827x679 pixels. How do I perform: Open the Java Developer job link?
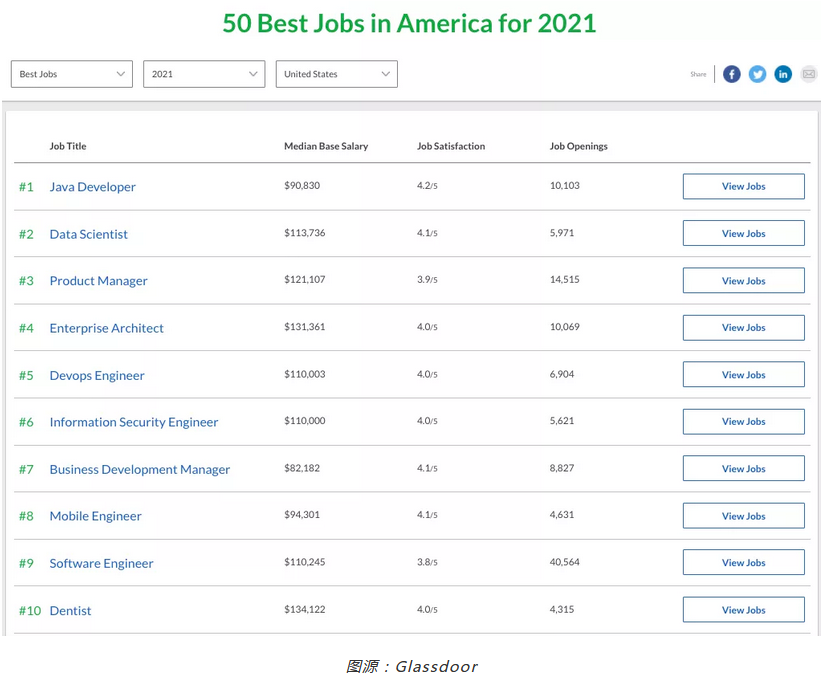(x=92, y=187)
